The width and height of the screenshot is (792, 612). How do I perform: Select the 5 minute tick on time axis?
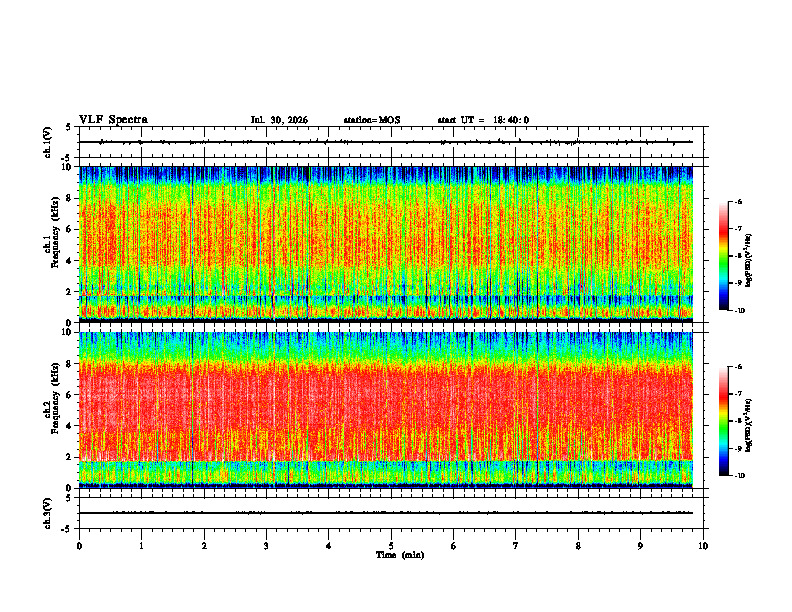pos(391,546)
